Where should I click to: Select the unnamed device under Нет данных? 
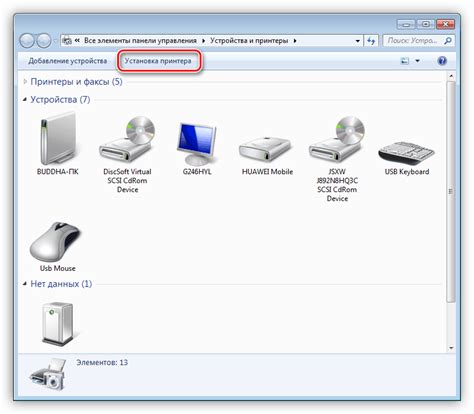[58, 323]
